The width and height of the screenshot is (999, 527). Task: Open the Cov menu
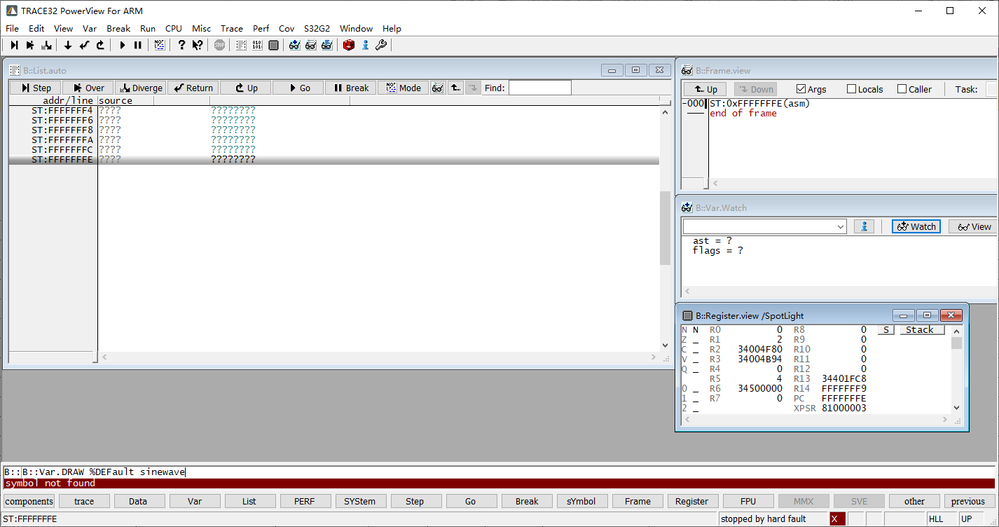coord(287,29)
